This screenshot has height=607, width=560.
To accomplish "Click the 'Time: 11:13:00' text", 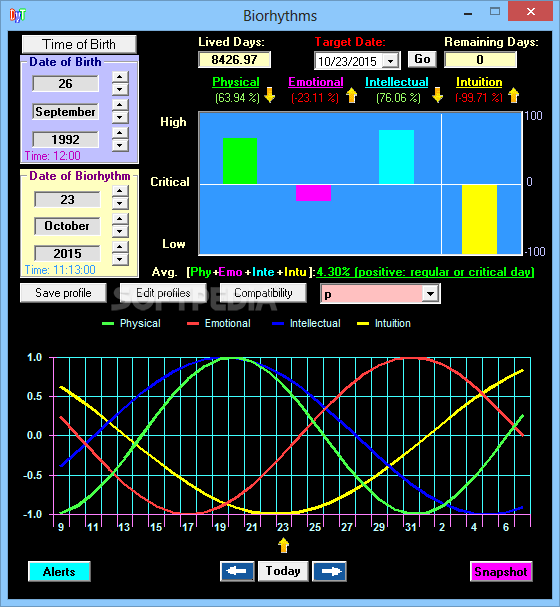I will [x=60, y=270].
